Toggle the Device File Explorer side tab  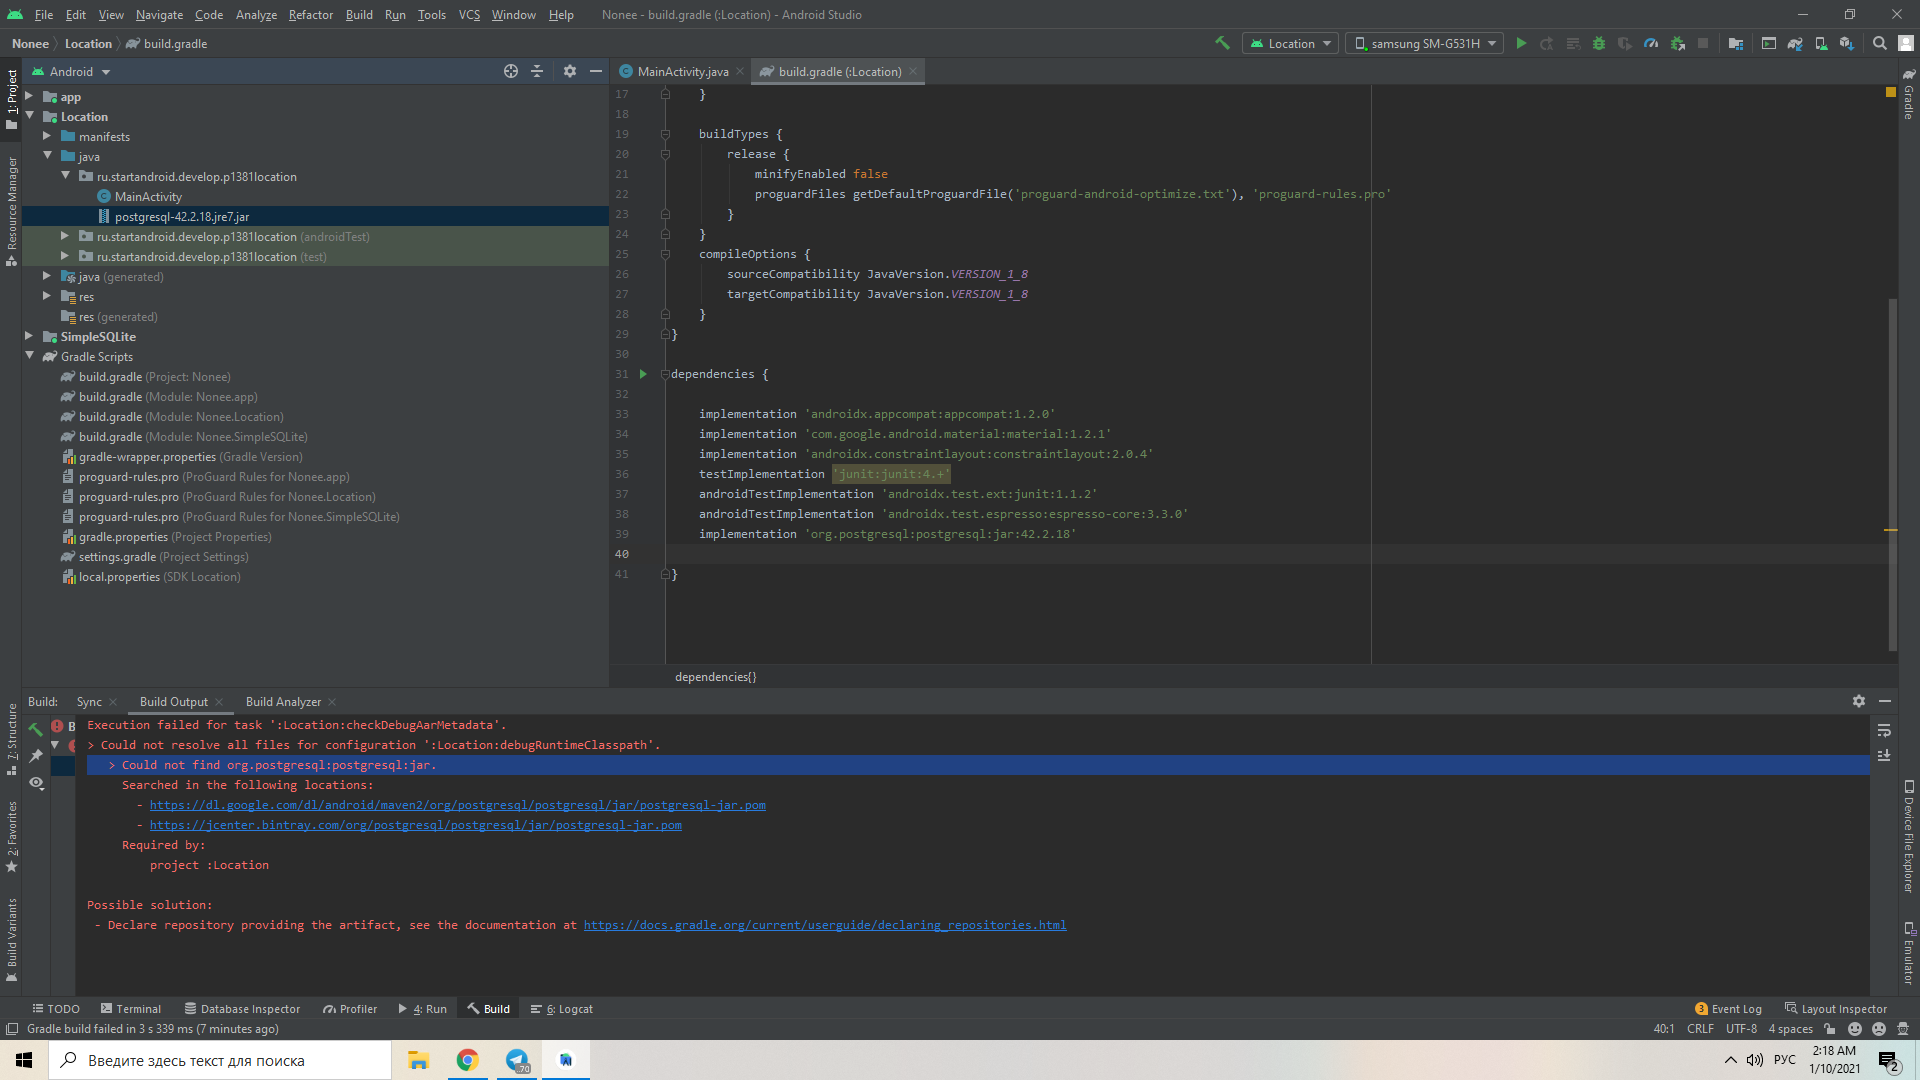pos(1908,836)
